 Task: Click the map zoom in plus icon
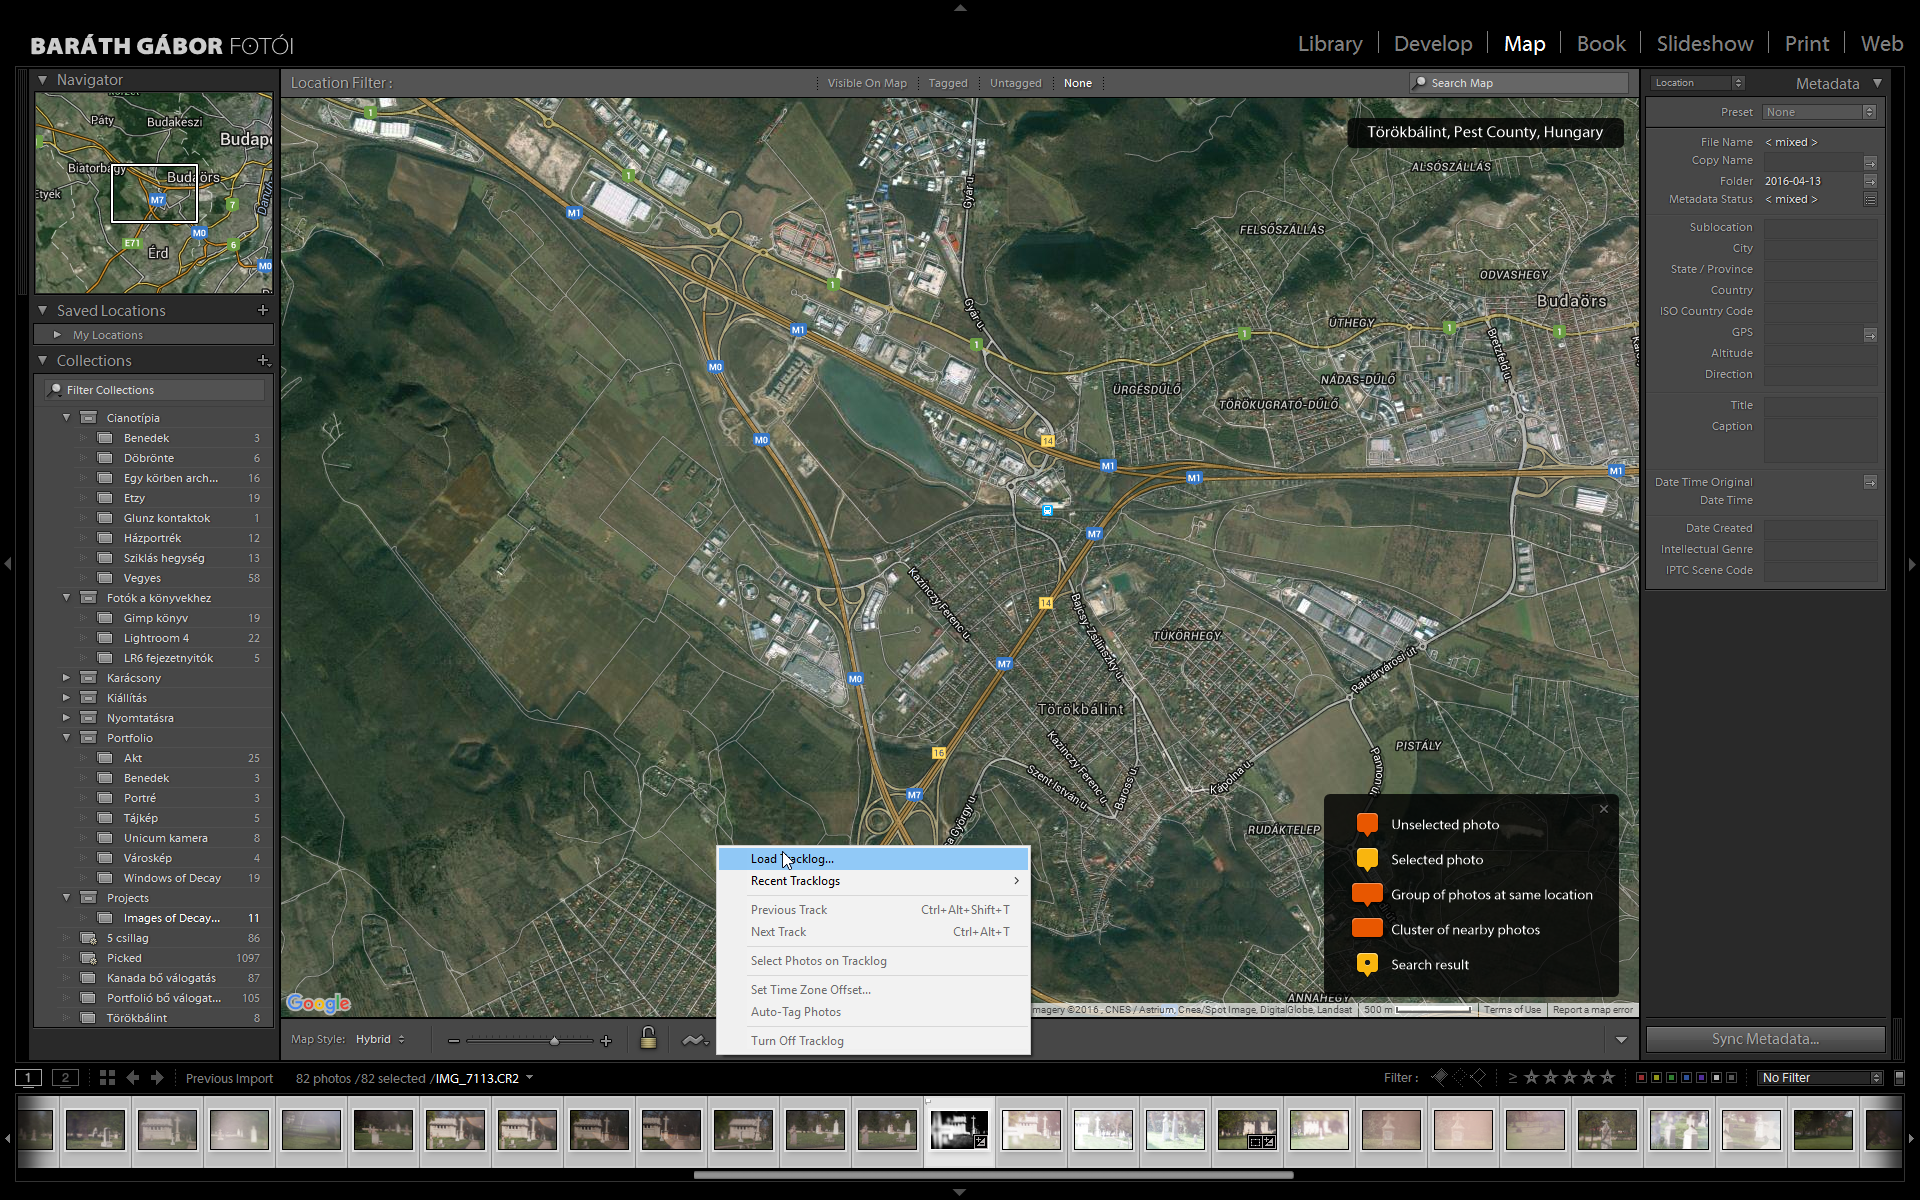(606, 1041)
